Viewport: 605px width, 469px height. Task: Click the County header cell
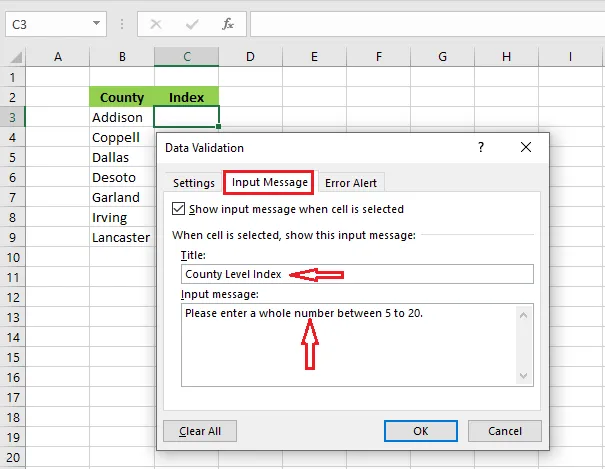[122, 97]
